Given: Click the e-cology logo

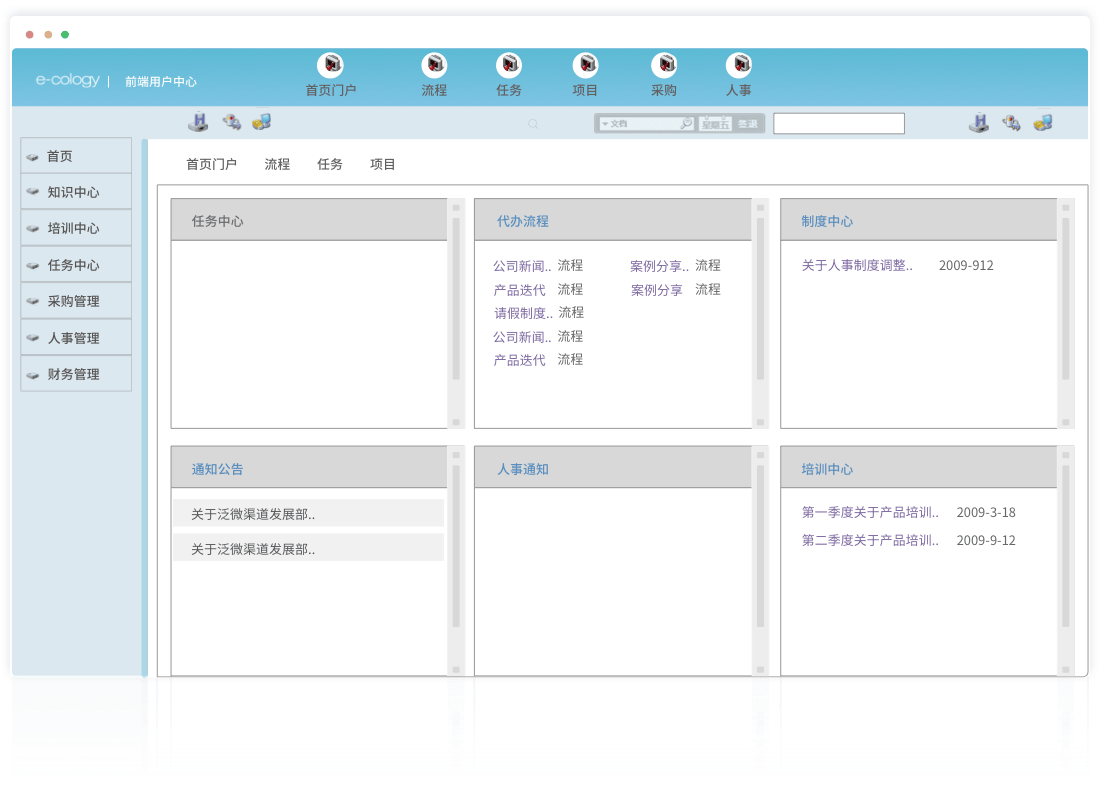Looking at the screenshot, I should point(67,81).
